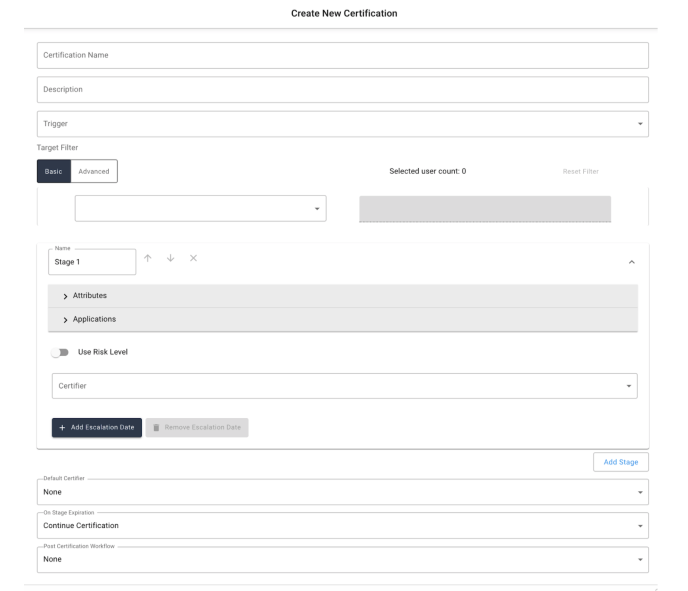The width and height of the screenshot is (688, 591).
Task: Move Stage 1 down with arrow icon
Action: coord(171,259)
